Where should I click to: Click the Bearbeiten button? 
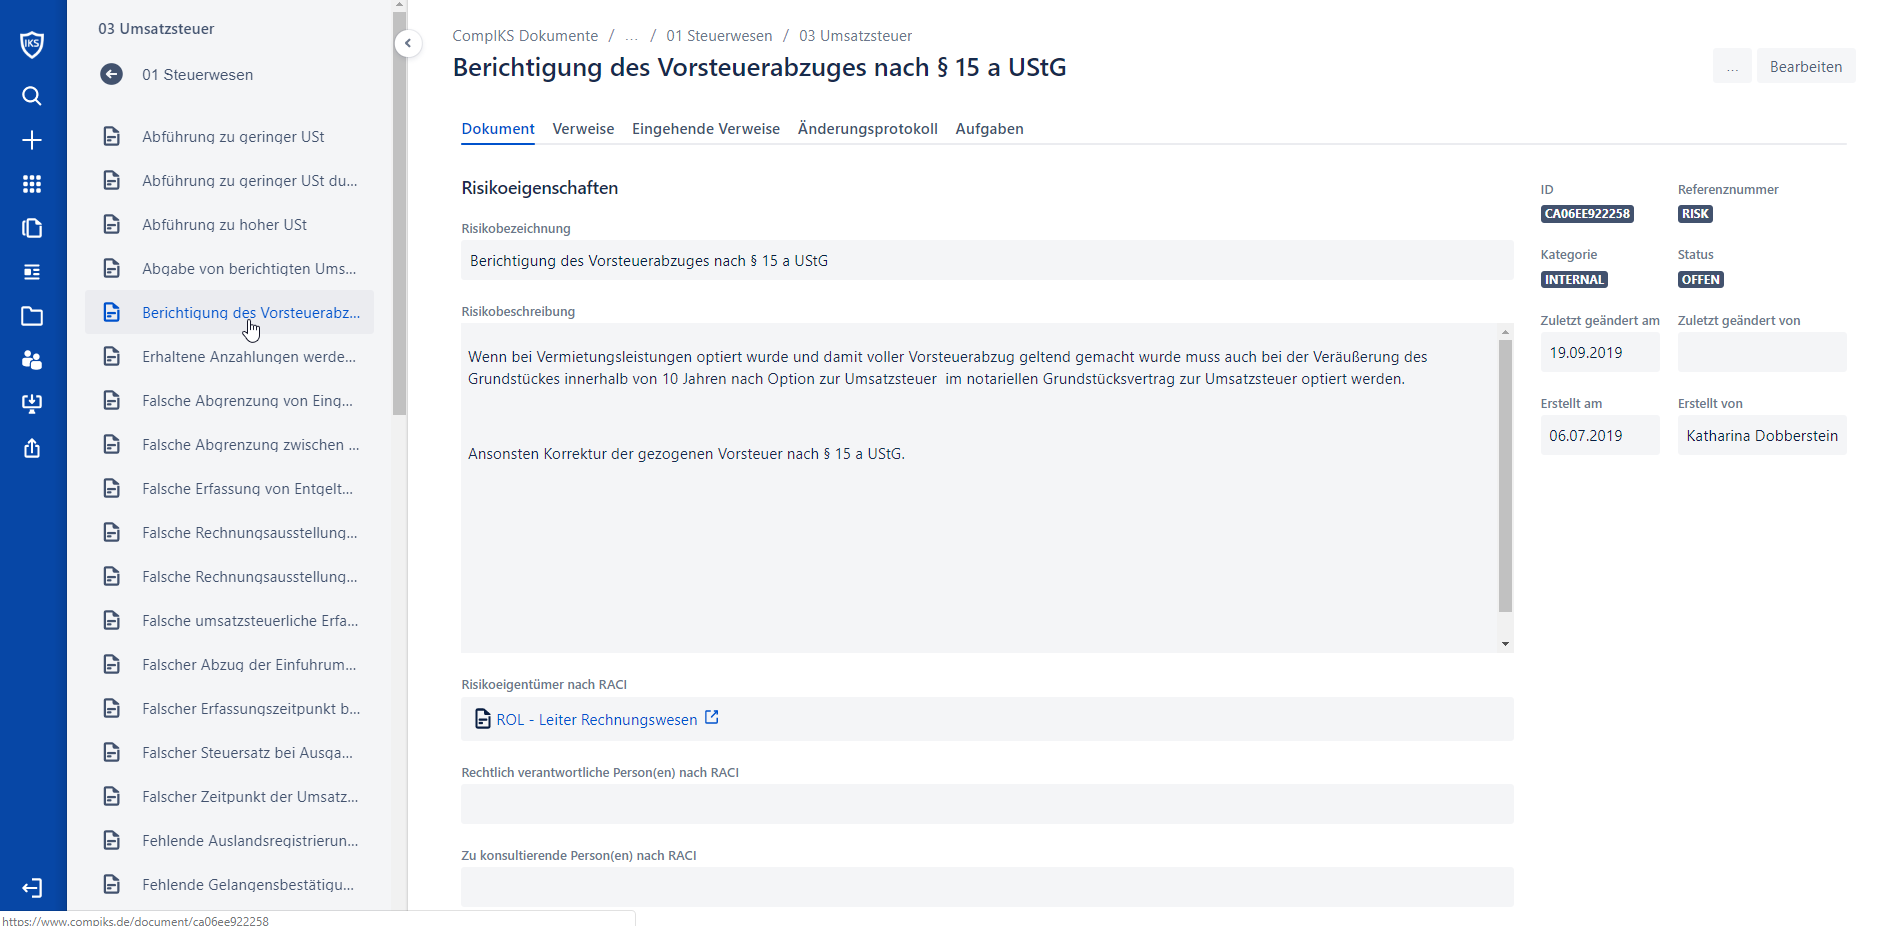pyautogui.click(x=1806, y=66)
